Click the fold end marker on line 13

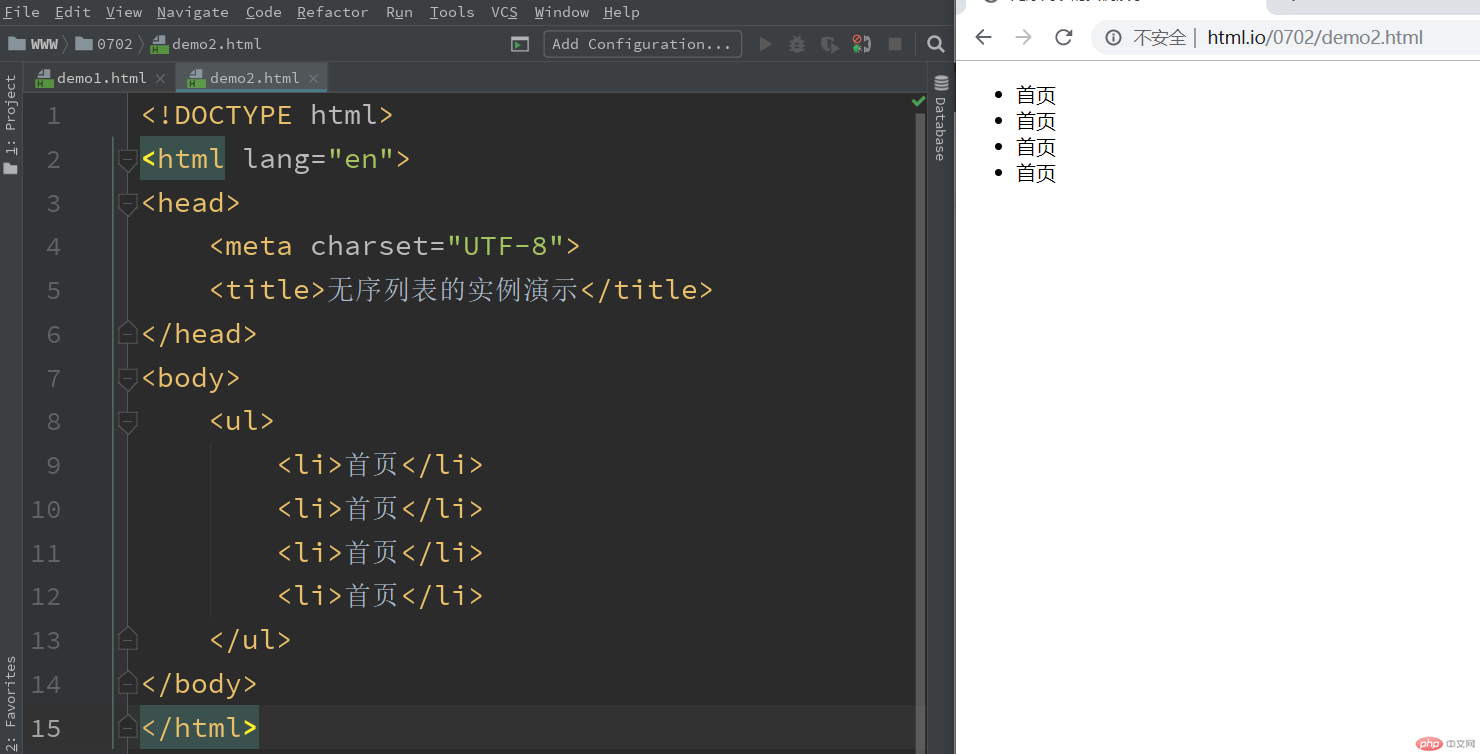(x=127, y=639)
